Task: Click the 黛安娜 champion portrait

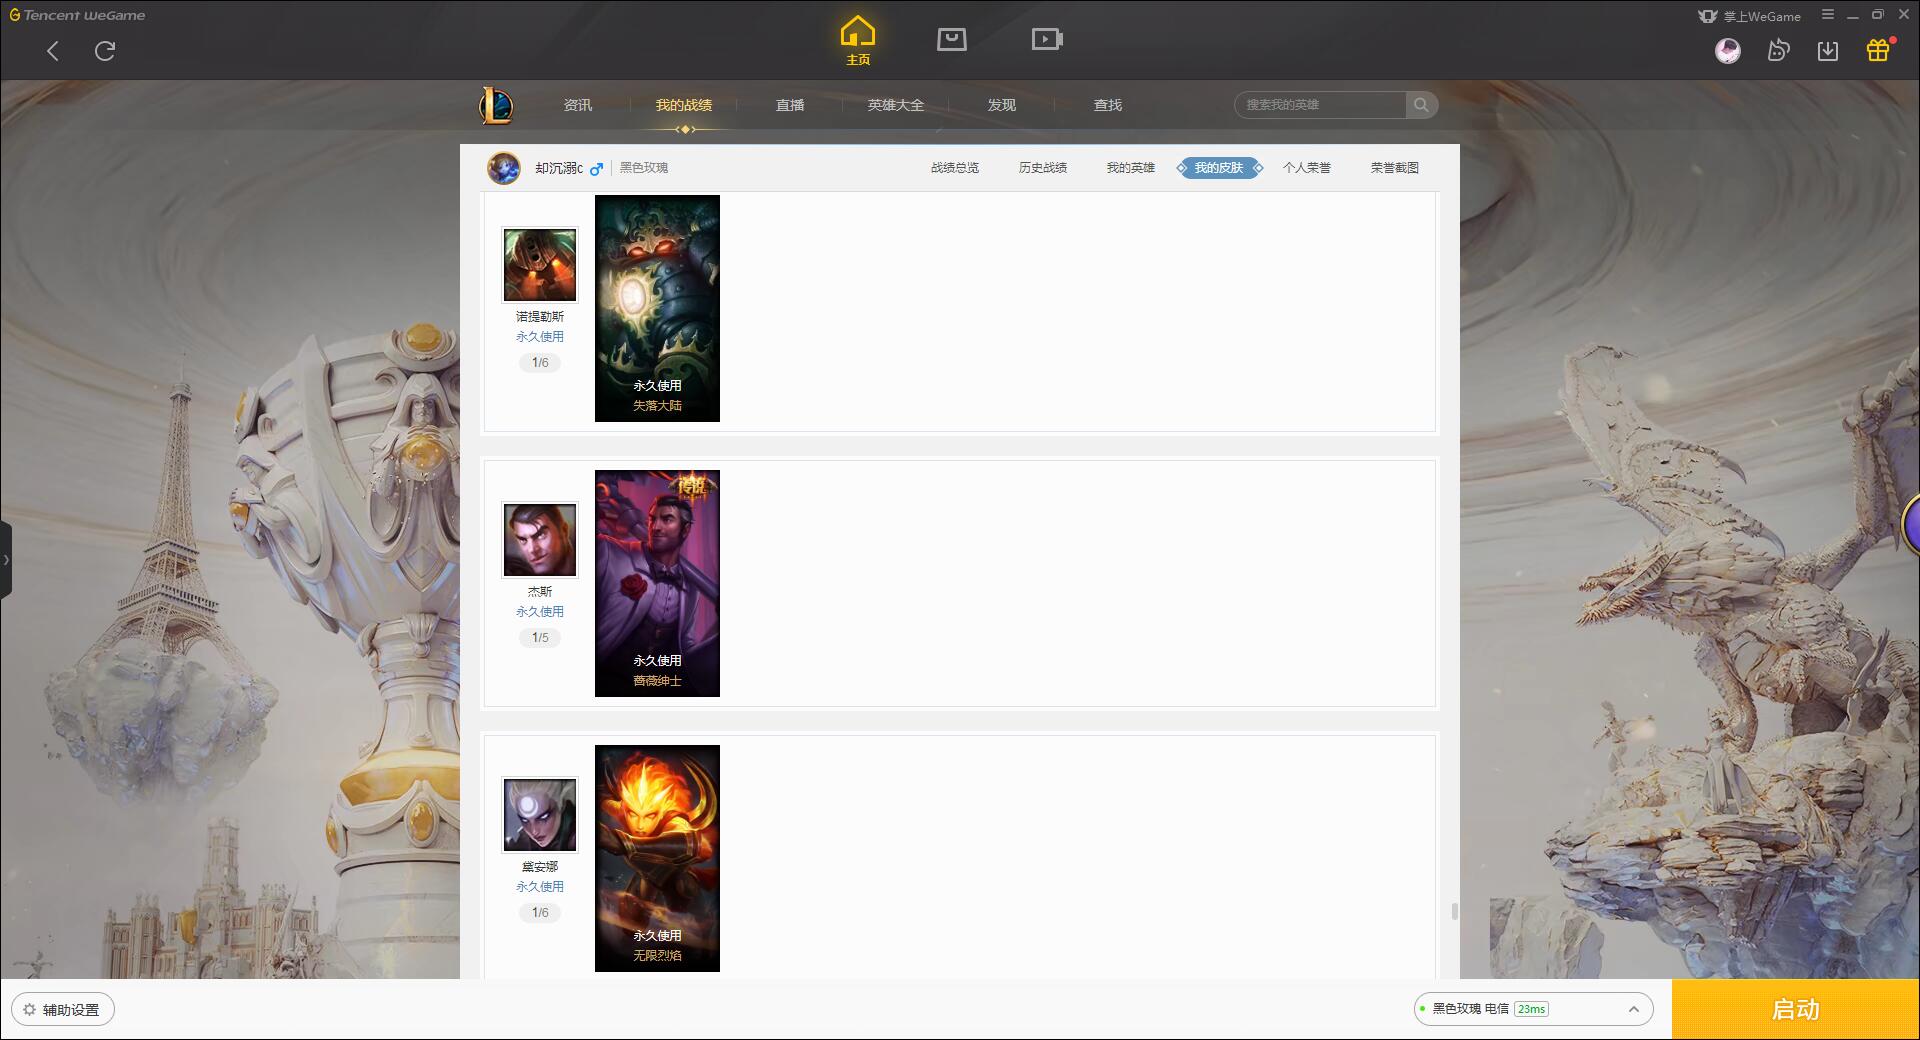Action: pos(540,815)
